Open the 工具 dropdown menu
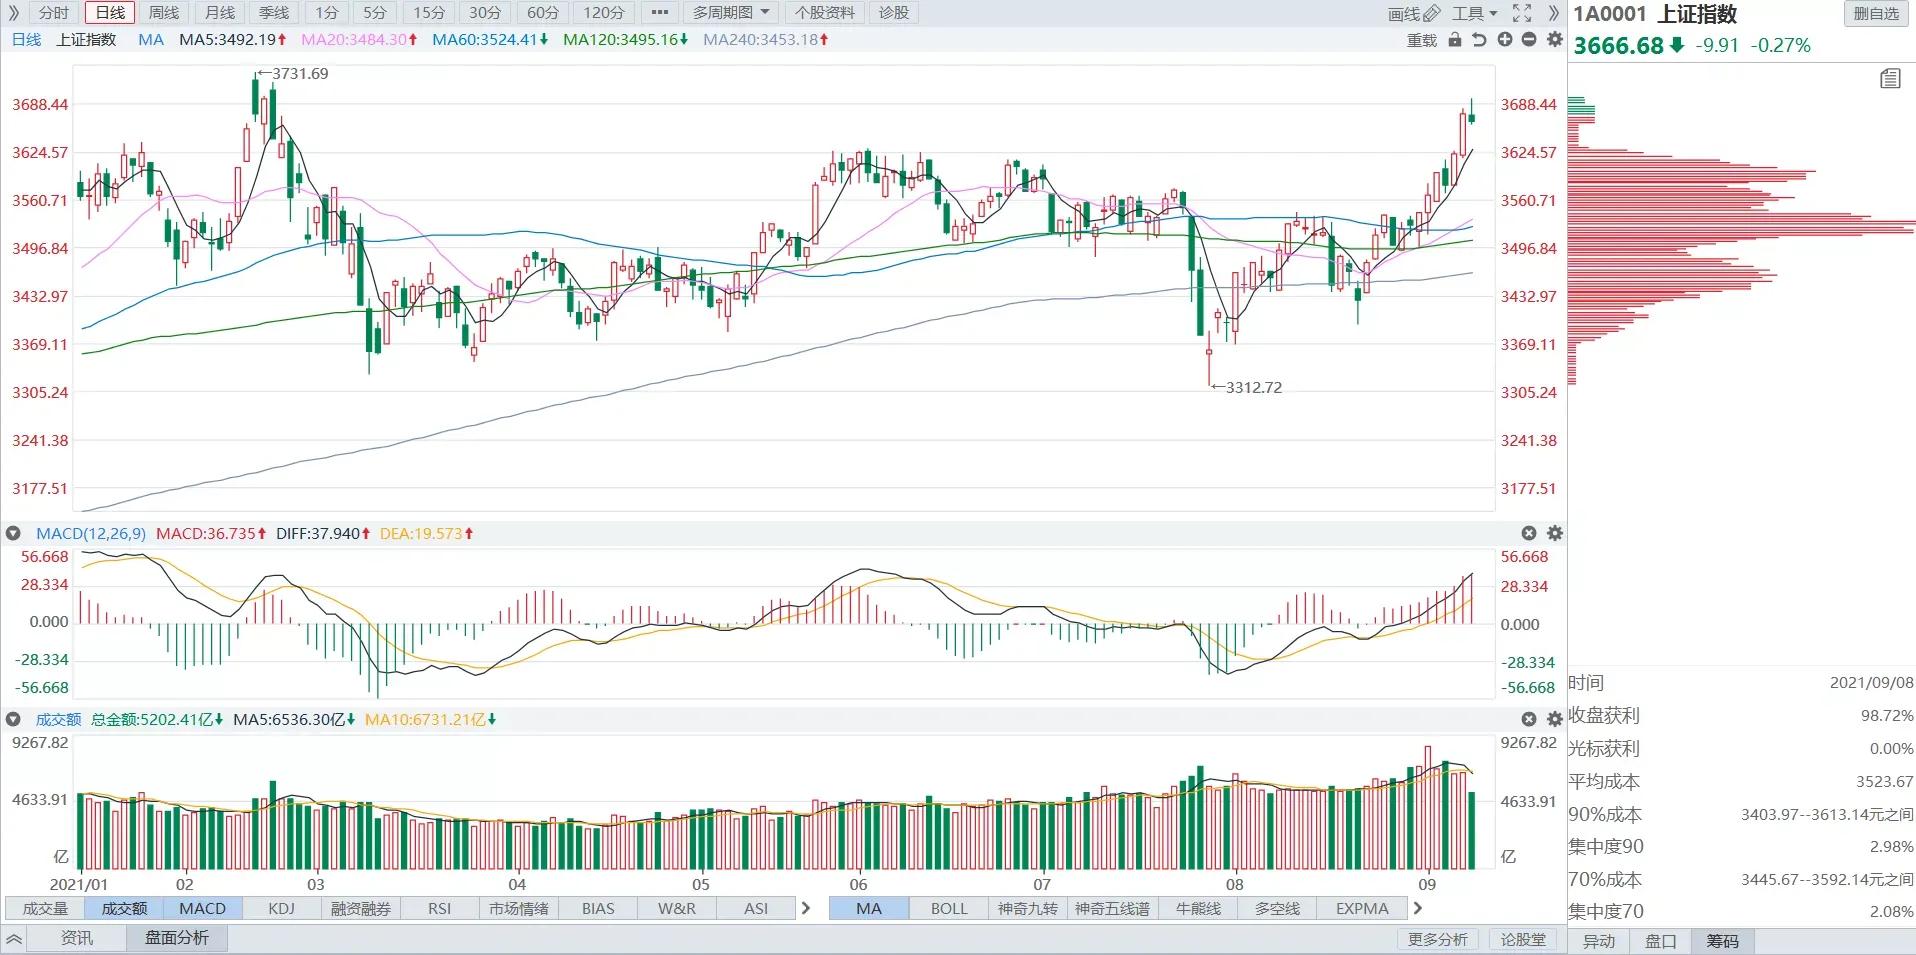Image resolution: width=1916 pixels, height=955 pixels. point(1474,13)
